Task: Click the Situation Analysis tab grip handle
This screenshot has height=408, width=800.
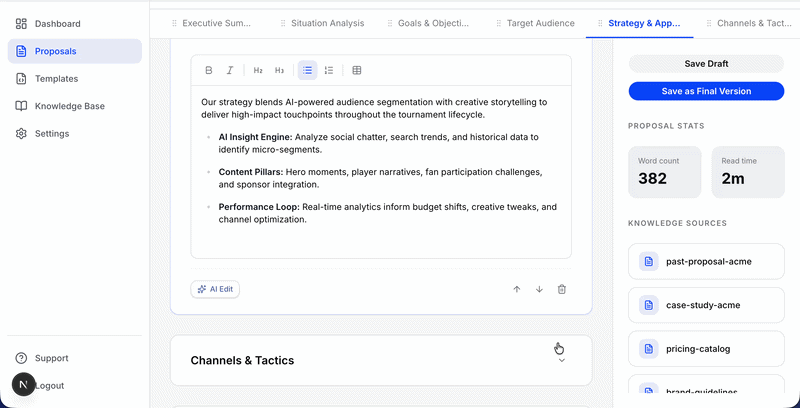Action: [x=283, y=23]
